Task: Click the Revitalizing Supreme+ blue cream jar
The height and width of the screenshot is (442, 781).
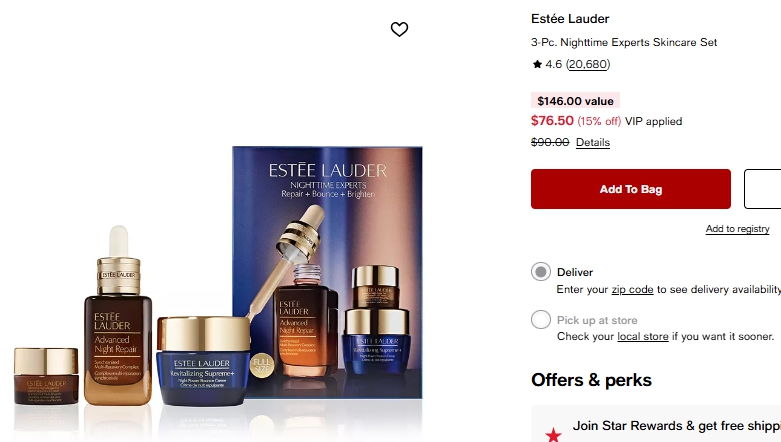Action: tap(203, 360)
